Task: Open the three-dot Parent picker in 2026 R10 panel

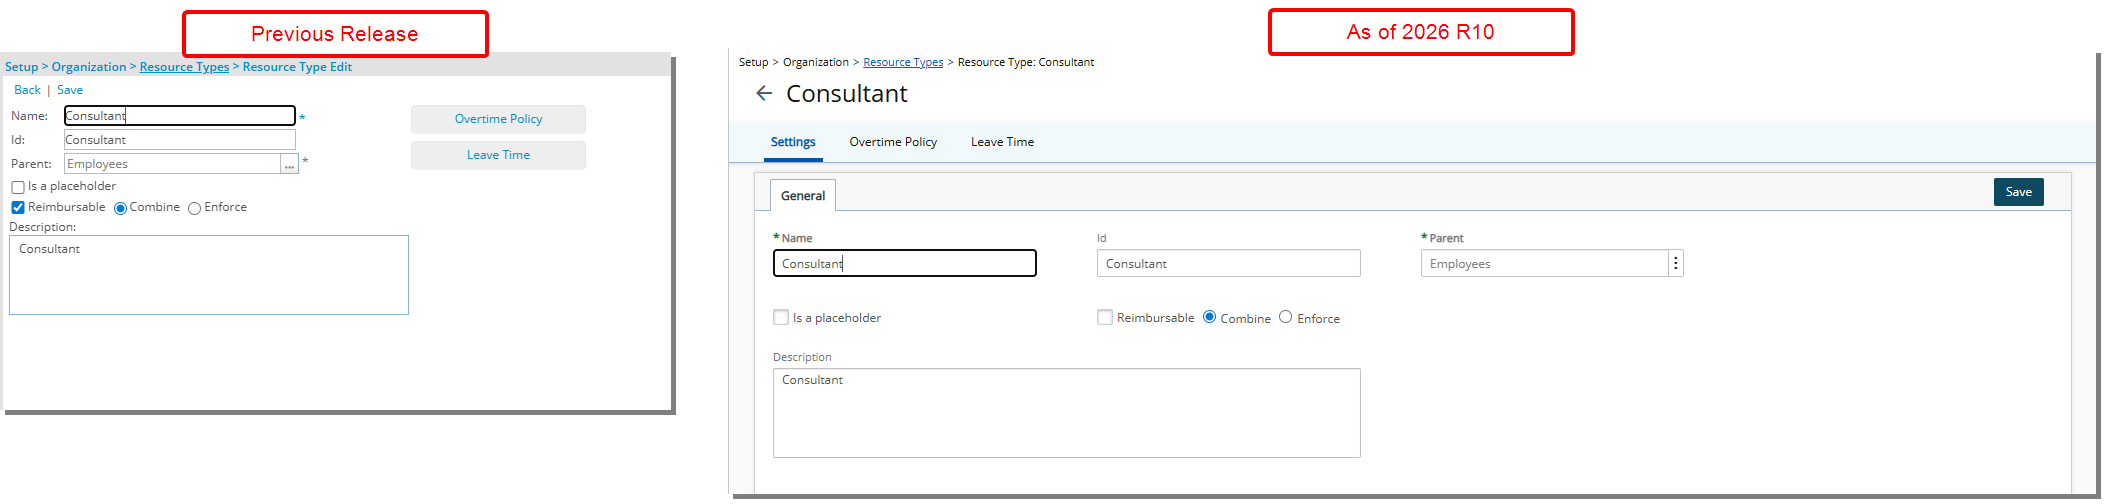Action: (x=1675, y=263)
